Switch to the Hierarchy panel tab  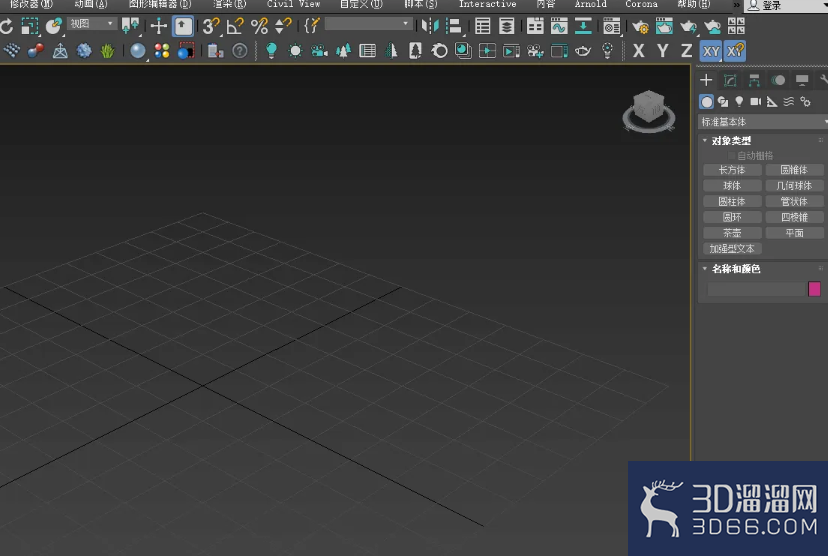click(754, 80)
